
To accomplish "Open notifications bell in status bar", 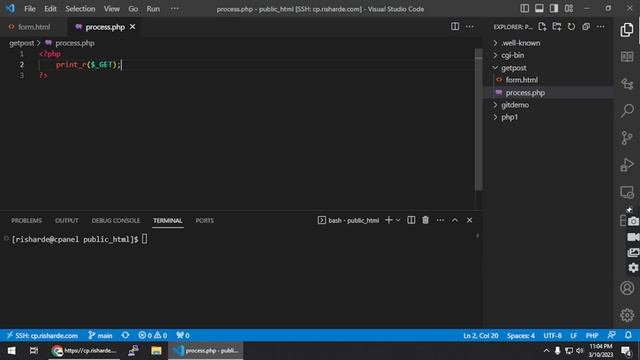I will 628,335.
